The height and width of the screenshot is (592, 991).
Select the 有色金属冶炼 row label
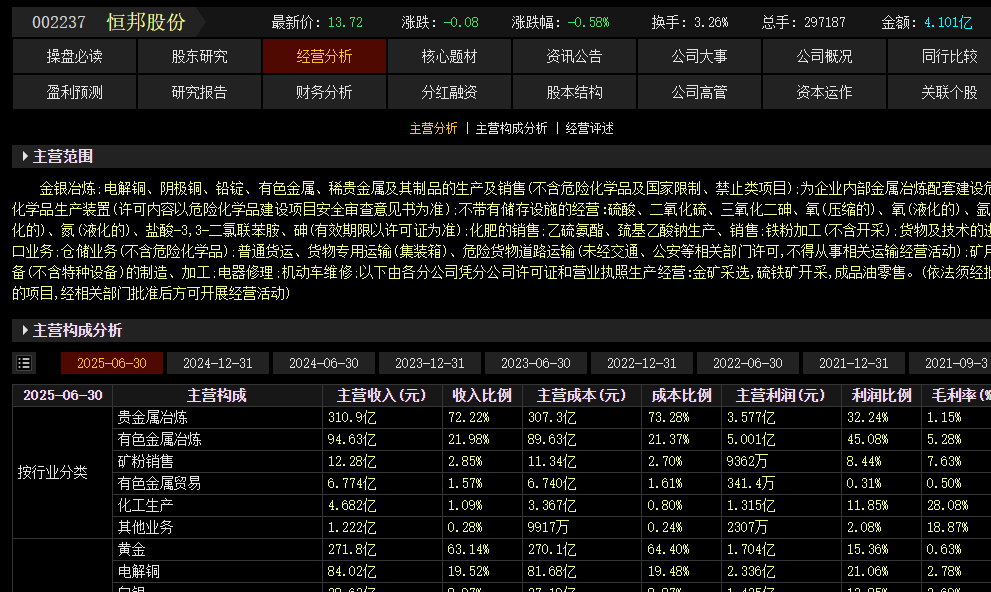pos(159,440)
